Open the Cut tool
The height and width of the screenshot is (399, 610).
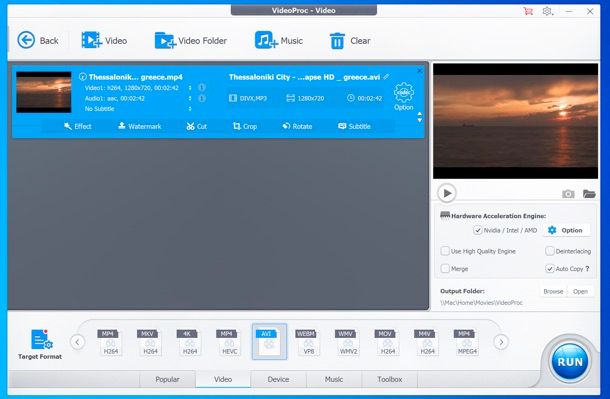pos(196,126)
